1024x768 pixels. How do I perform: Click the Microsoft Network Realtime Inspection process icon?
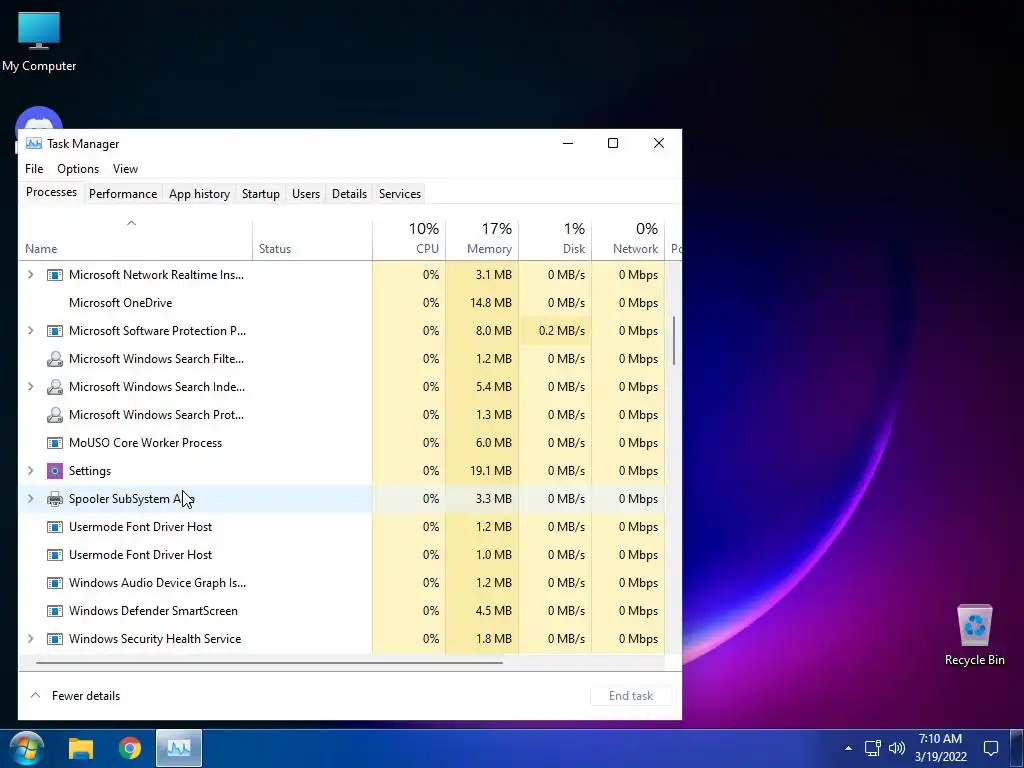(55, 275)
